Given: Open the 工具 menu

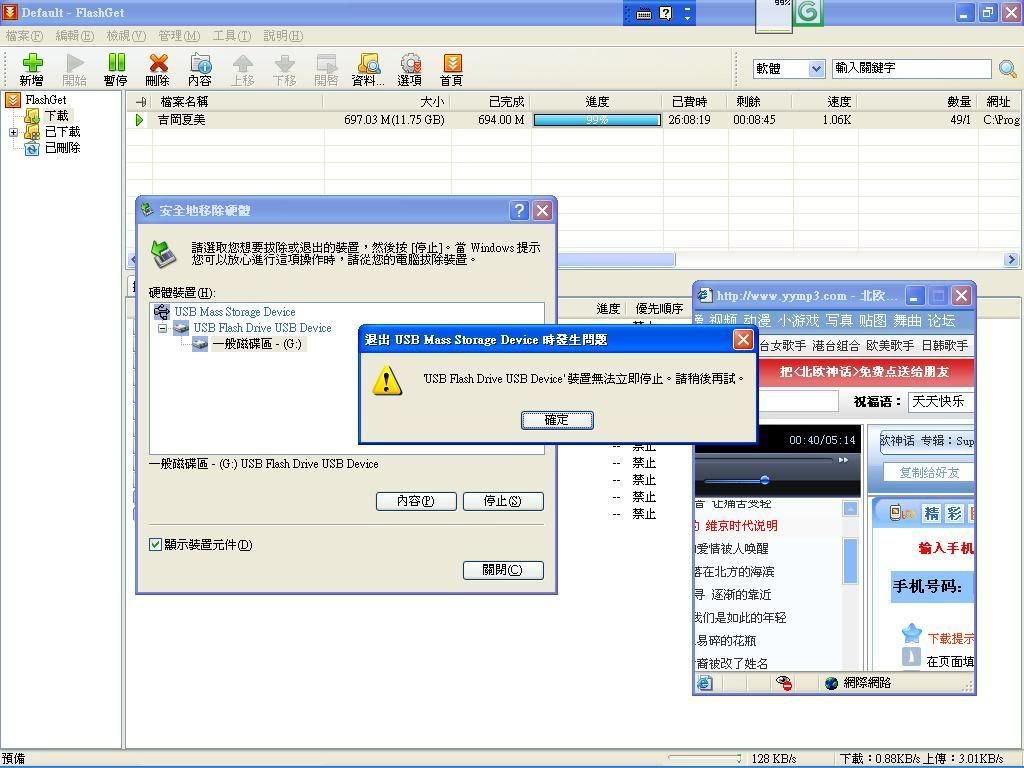Looking at the screenshot, I should point(230,36).
